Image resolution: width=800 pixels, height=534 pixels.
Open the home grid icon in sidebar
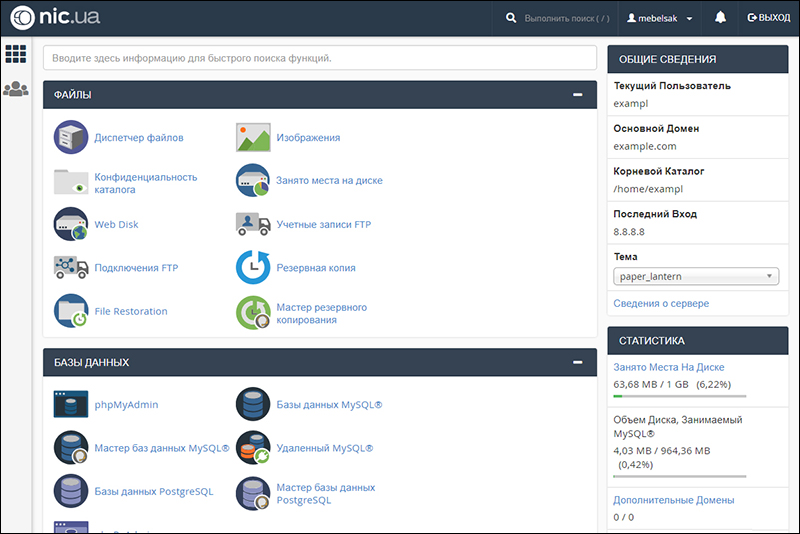tap(15, 54)
